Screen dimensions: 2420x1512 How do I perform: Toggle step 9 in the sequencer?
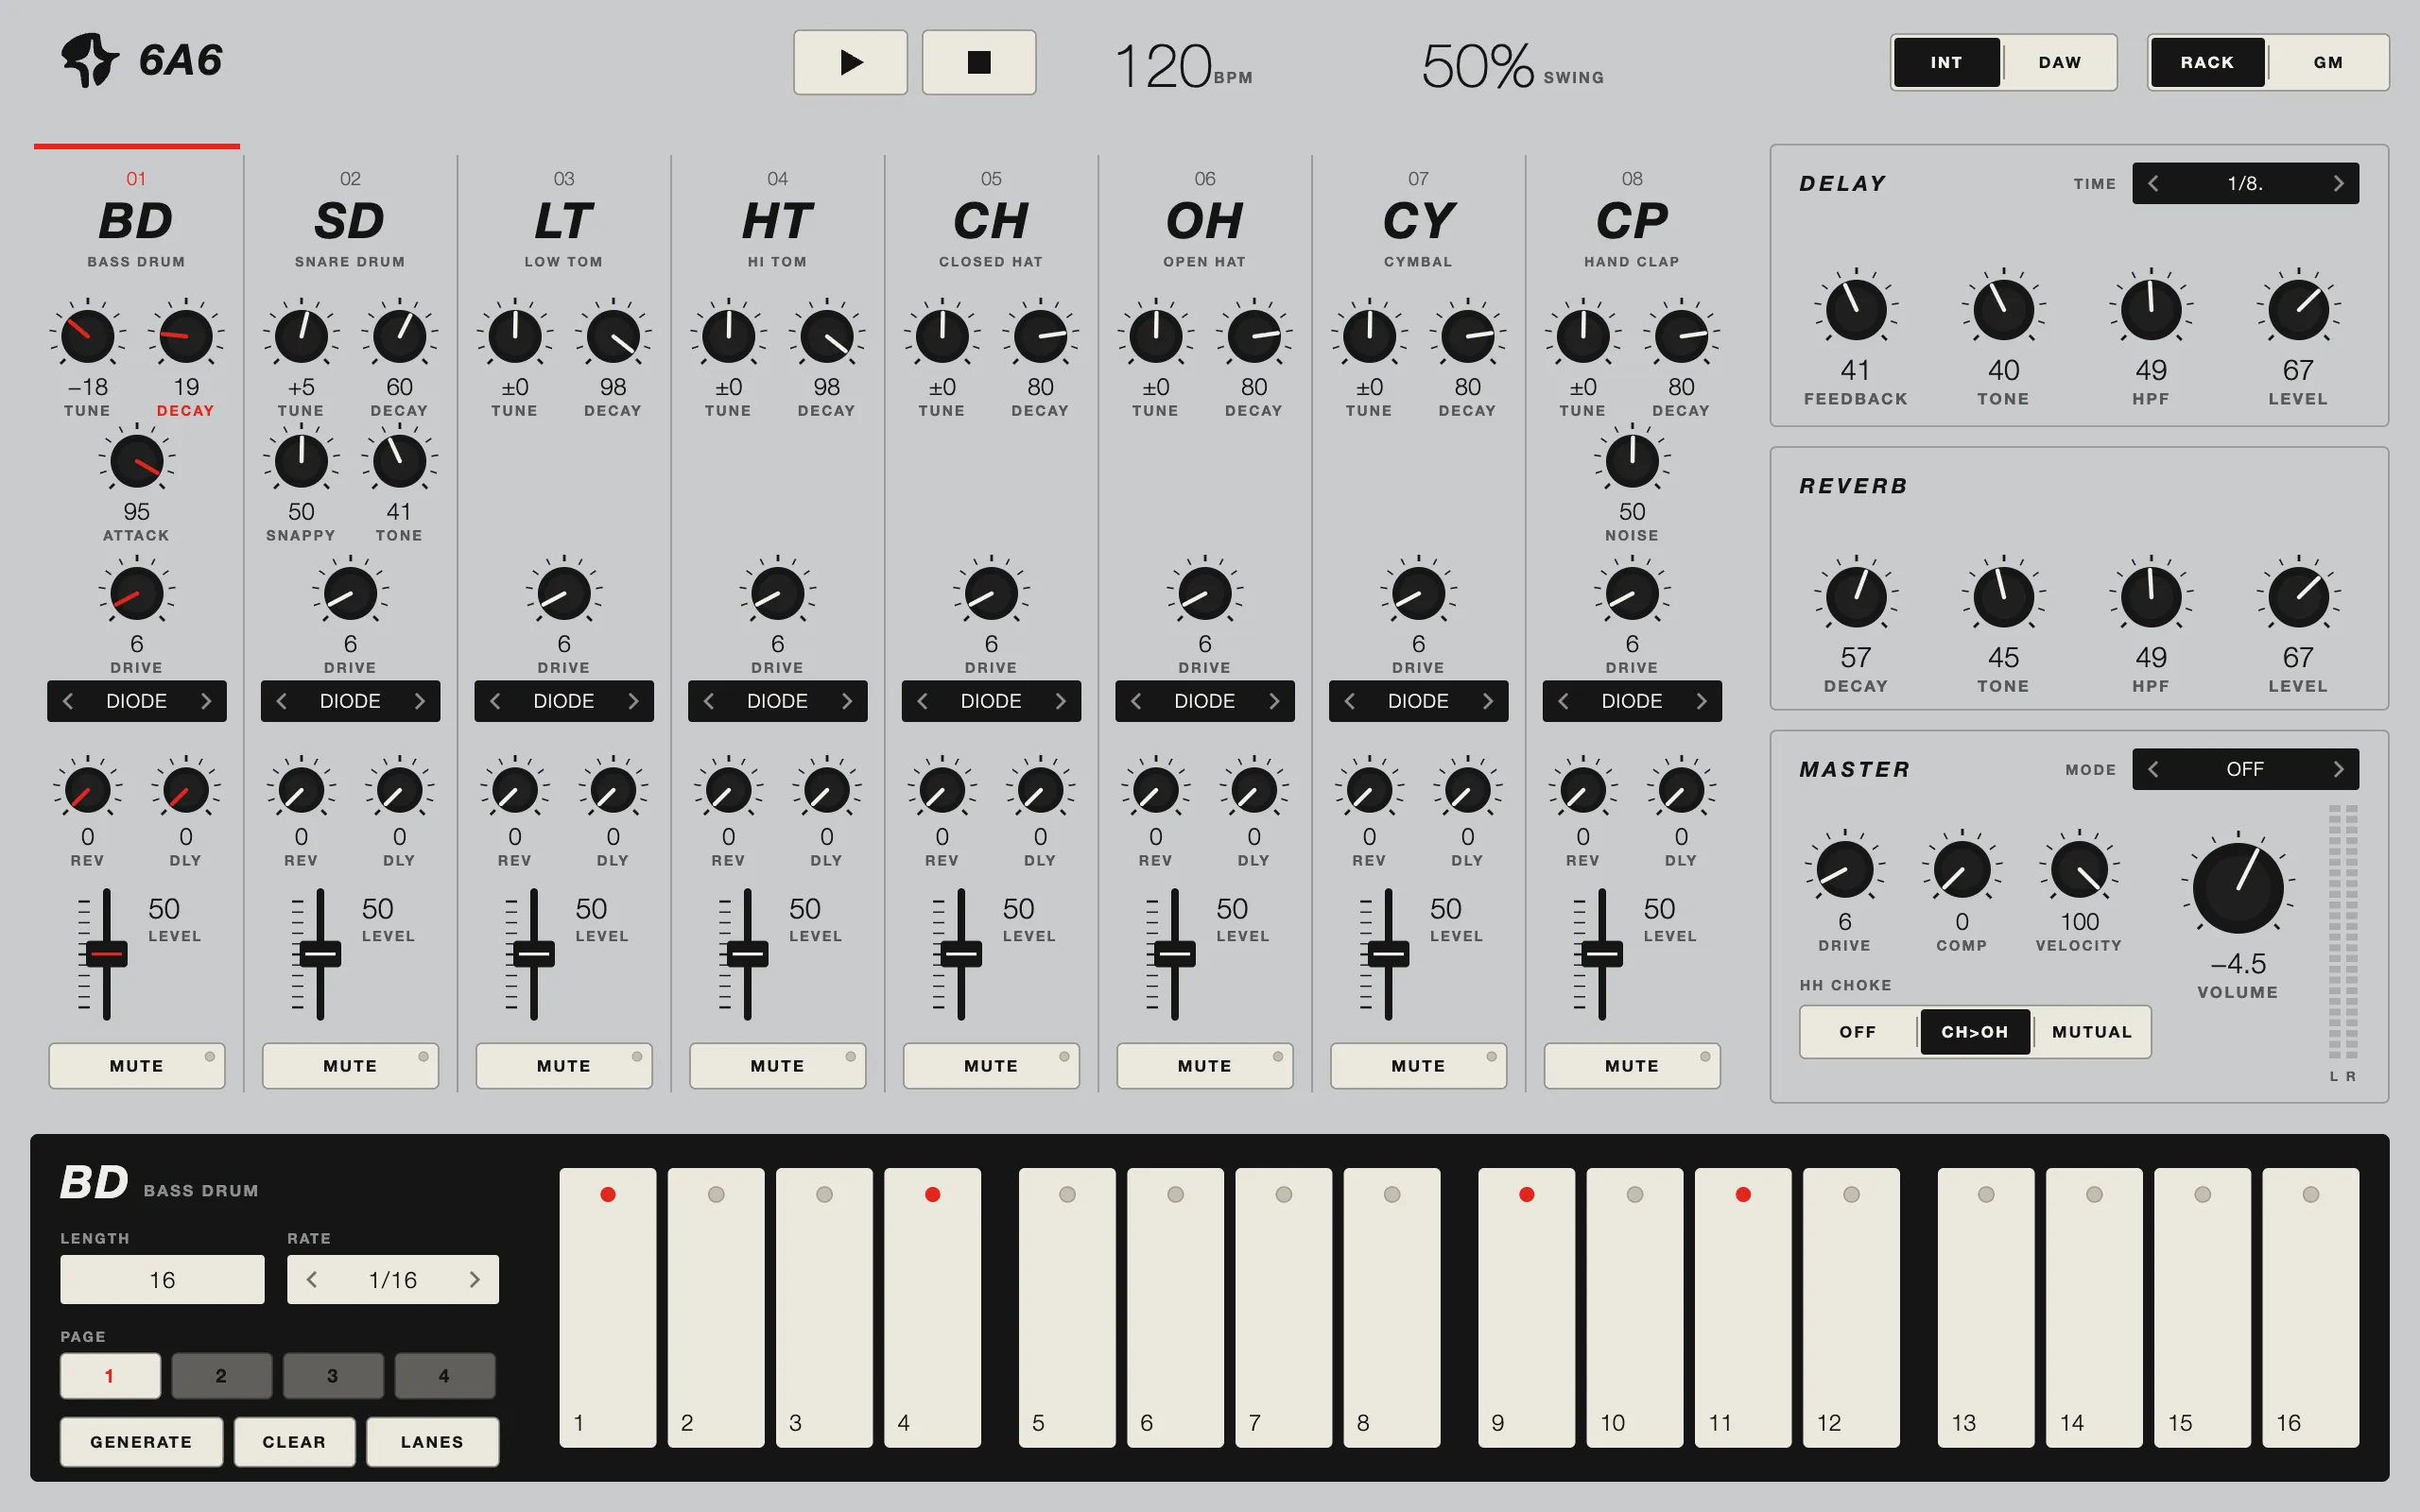1526,1307
